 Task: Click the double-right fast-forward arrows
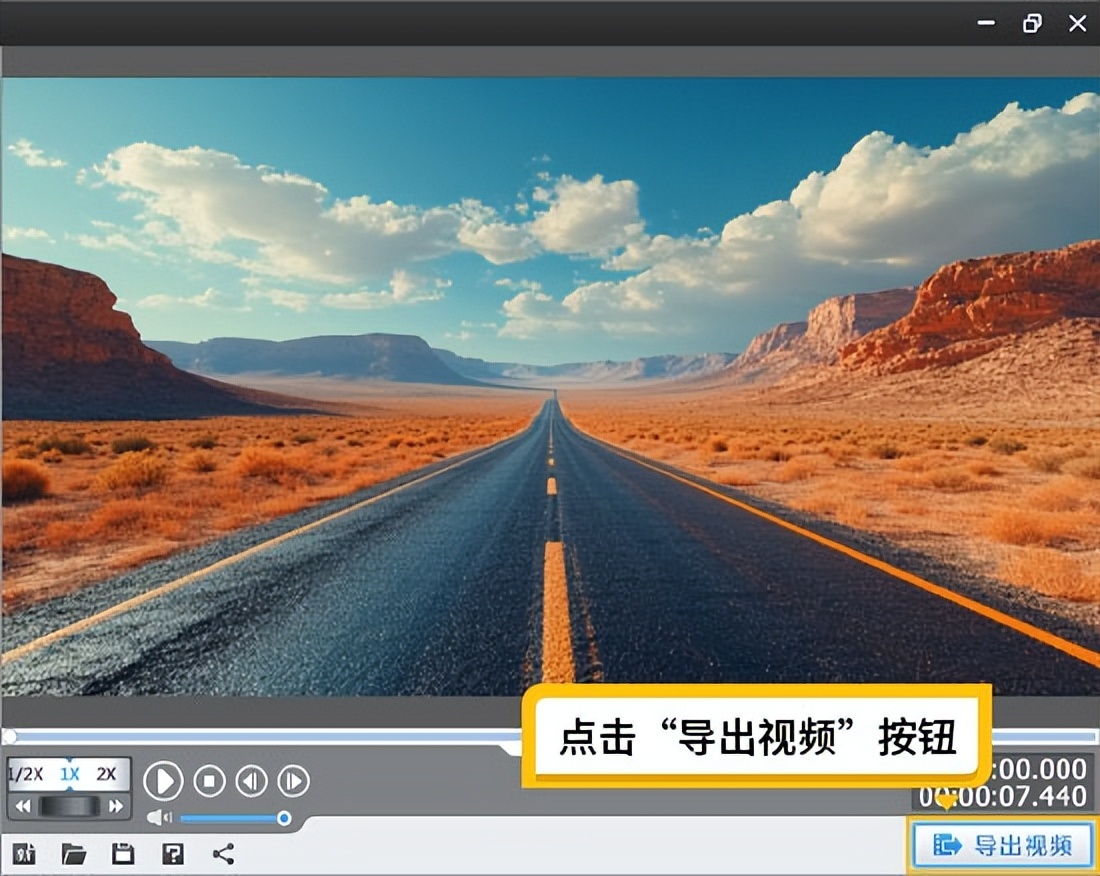tap(116, 806)
